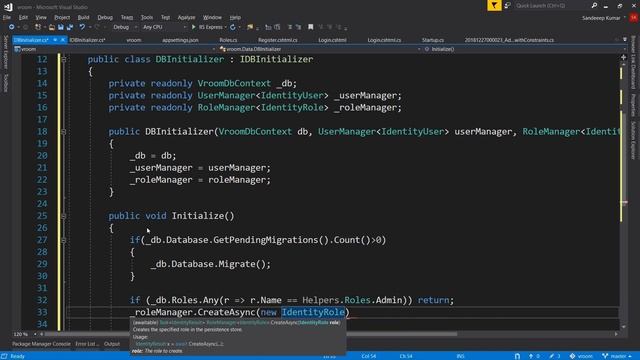The width and height of the screenshot is (640, 360).
Task: Open the Tools menu
Action: pyautogui.click(x=147, y=18)
